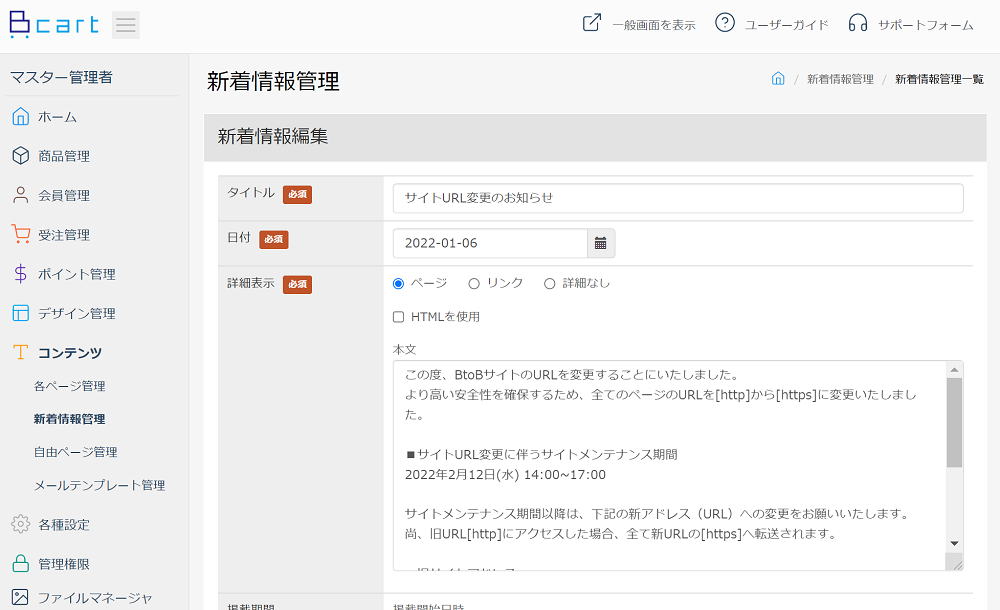The height and width of the screenshot is (610, 1000).
Task: Click the 詳細表示 field label
Action: [x=251, y=283]
